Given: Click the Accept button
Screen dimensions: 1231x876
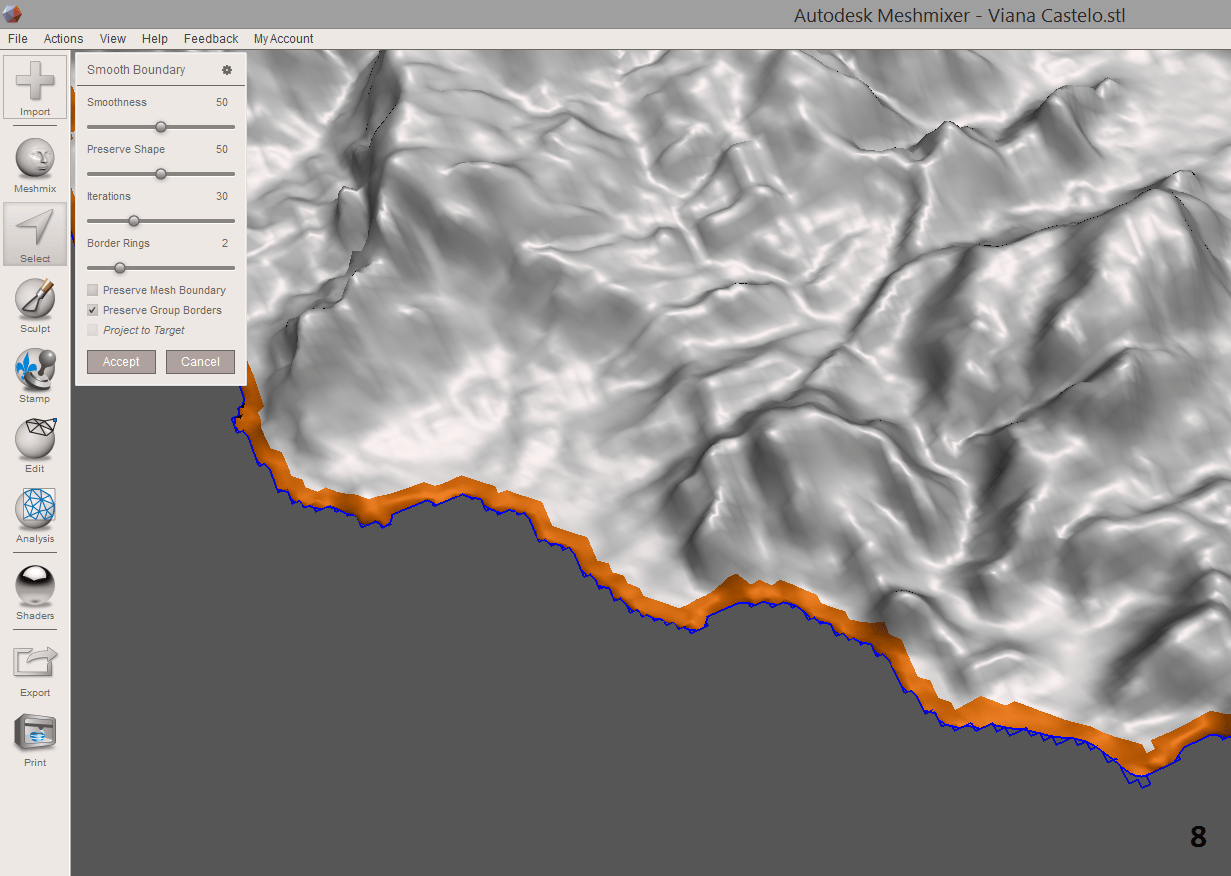Looking at the screenshot, I should tap(120, 361).
